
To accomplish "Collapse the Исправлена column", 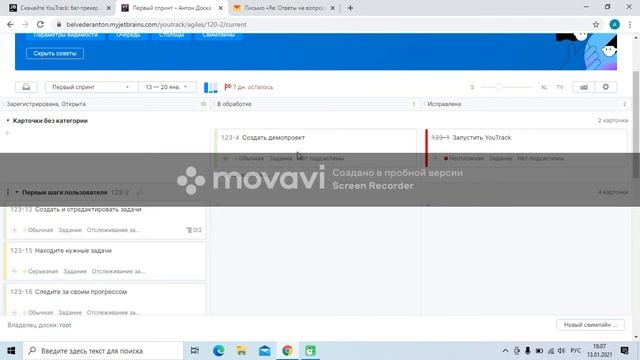I will pyautogui.click(x=424, y=104).
